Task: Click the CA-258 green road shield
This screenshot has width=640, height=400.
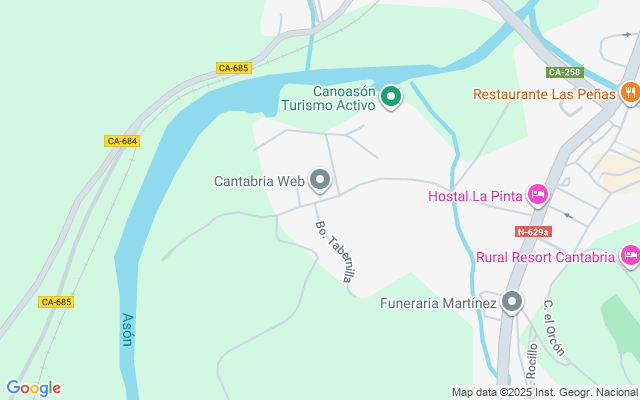Action: point(565,72)
